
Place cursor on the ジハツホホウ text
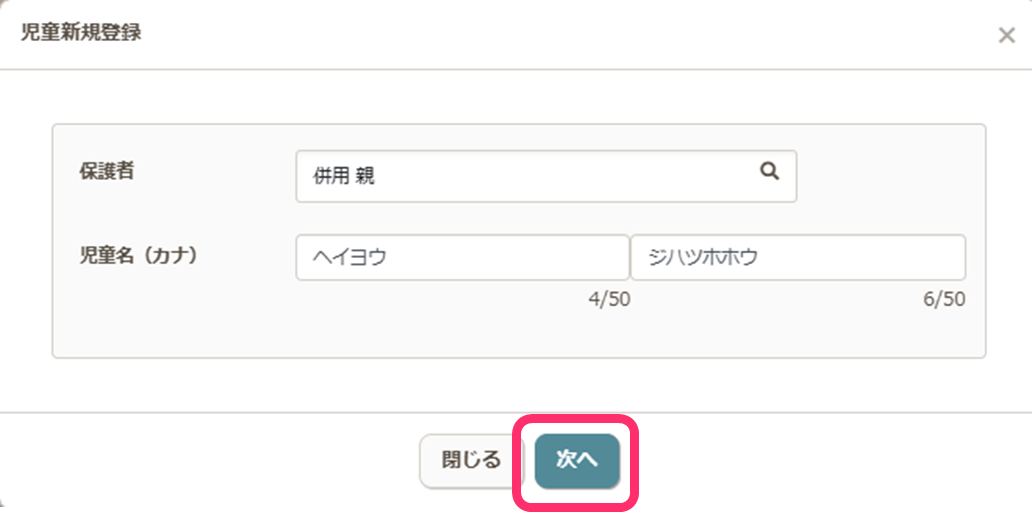pos(702,258)
